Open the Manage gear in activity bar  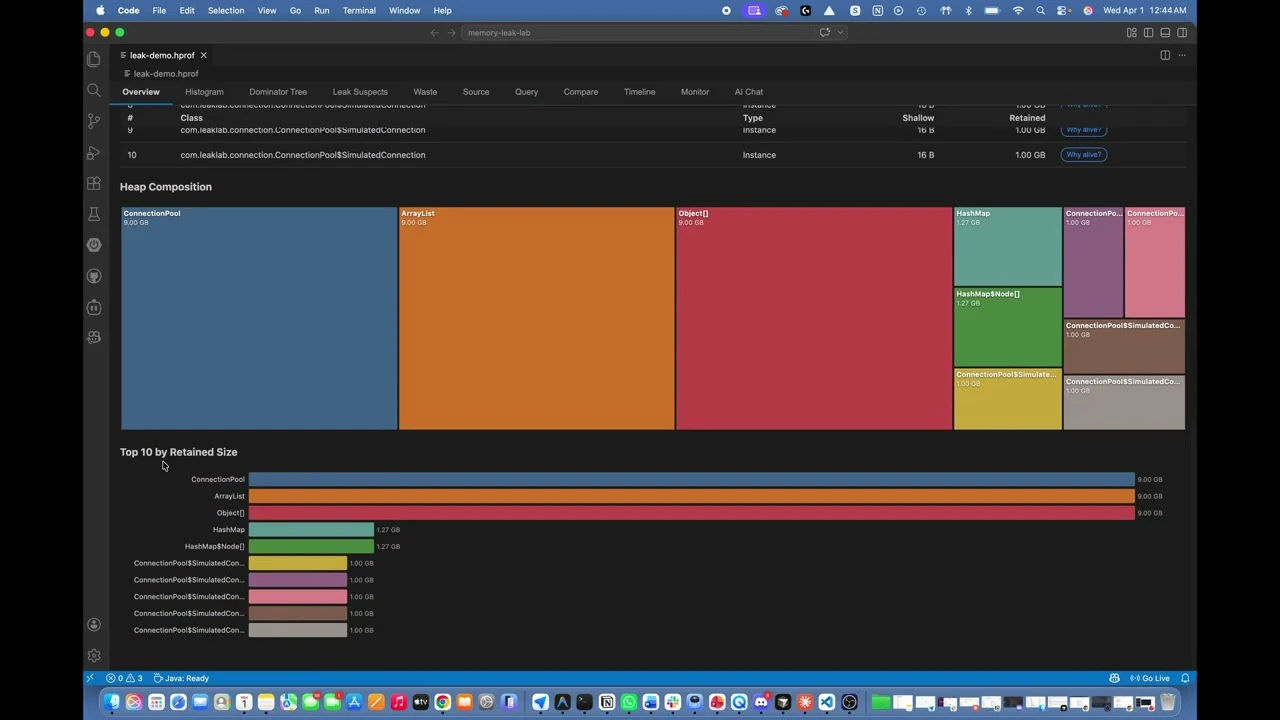coord(94,656)
